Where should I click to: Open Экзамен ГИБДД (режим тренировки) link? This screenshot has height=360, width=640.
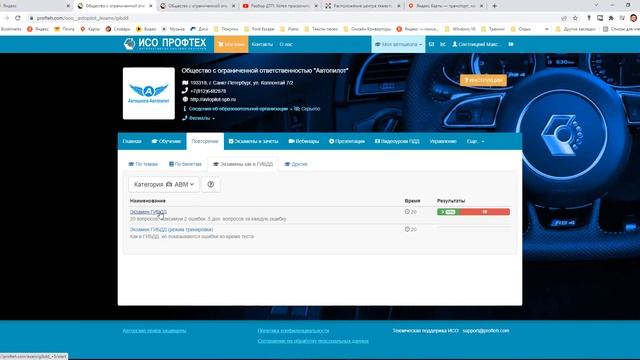click(171, 229)
